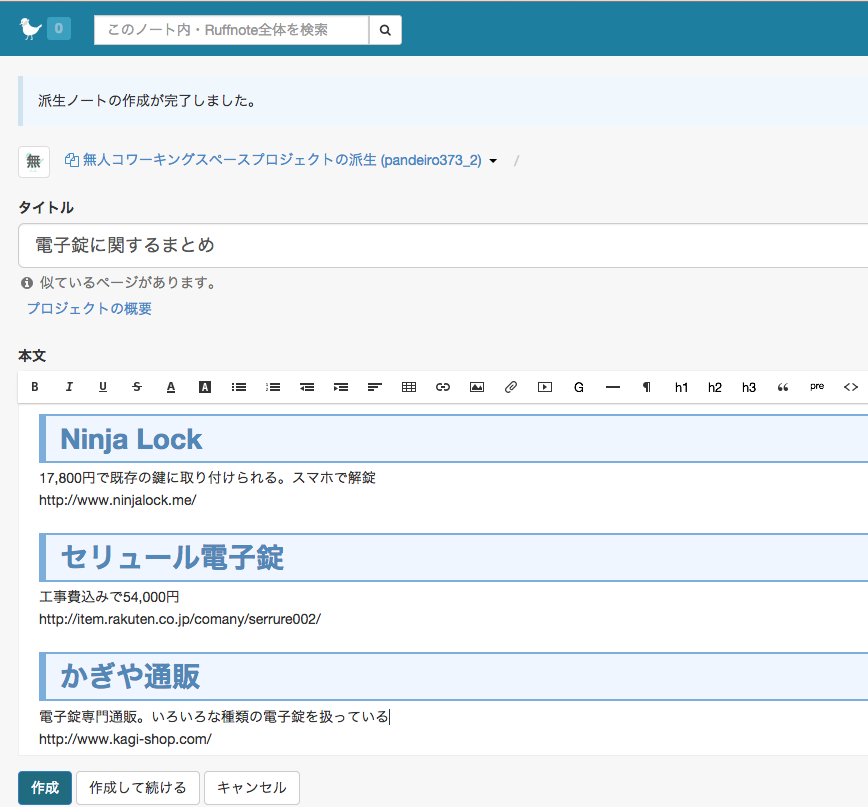Toggle italic text formatting
868x807 pixels.
(69, 387)
